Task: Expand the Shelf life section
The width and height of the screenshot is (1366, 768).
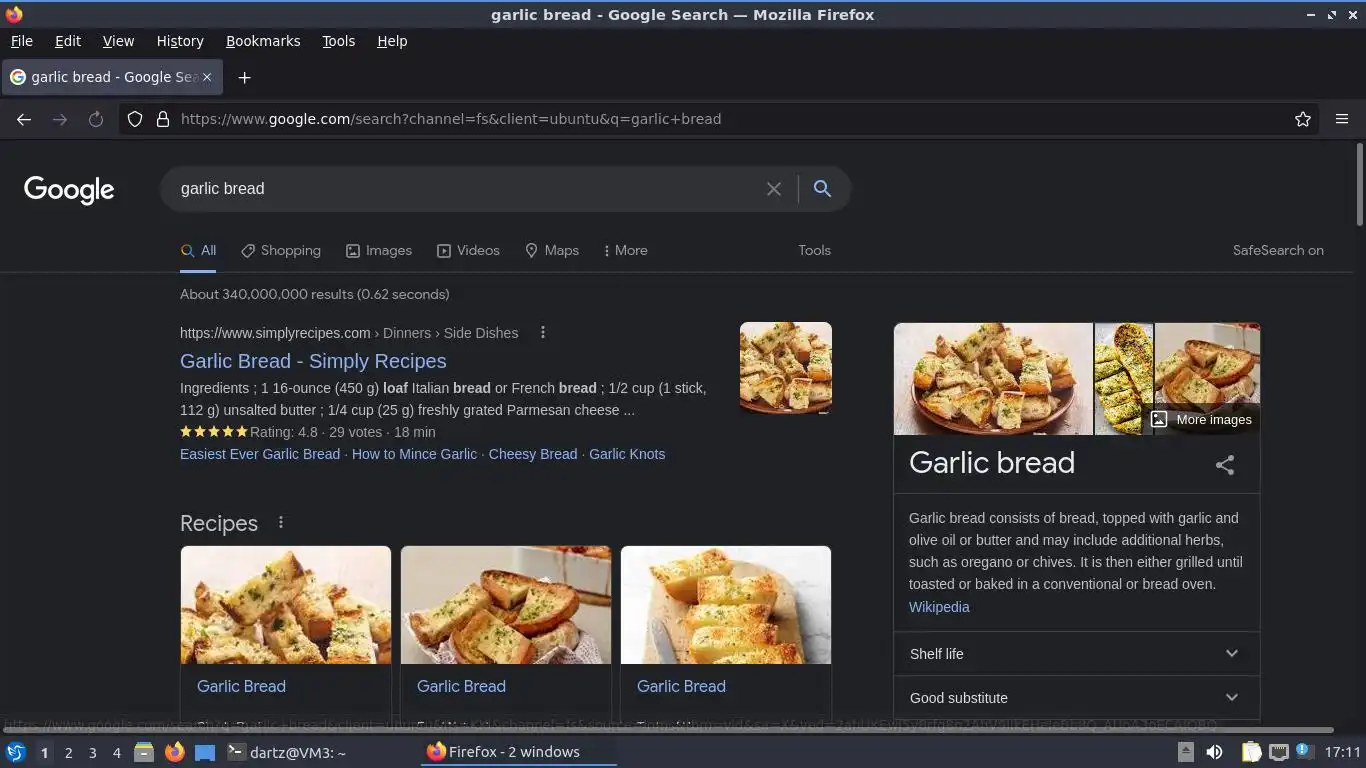Action: click(x=1077, y=654)
